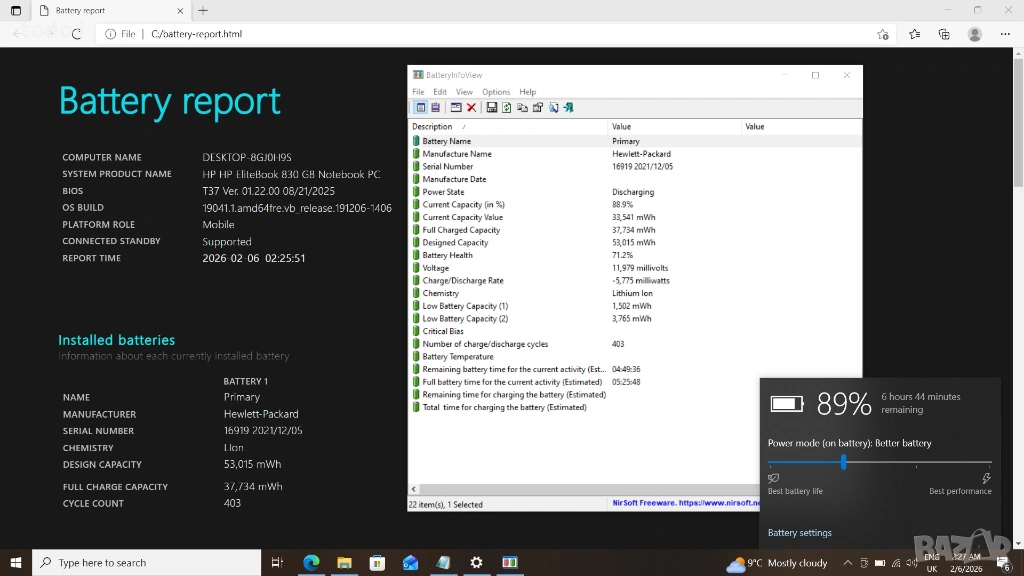1024x576 pixels.
Task: Open Settings gear from the taskbar
Action: tap(476, 563)
